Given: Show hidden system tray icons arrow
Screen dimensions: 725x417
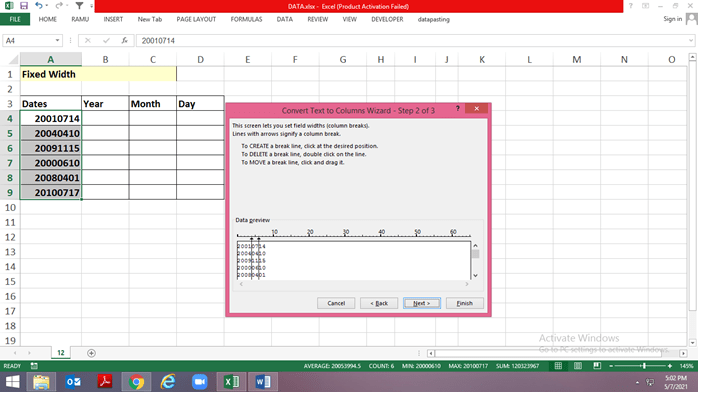Looking at the screenshot, I should [x=637, y=383].
